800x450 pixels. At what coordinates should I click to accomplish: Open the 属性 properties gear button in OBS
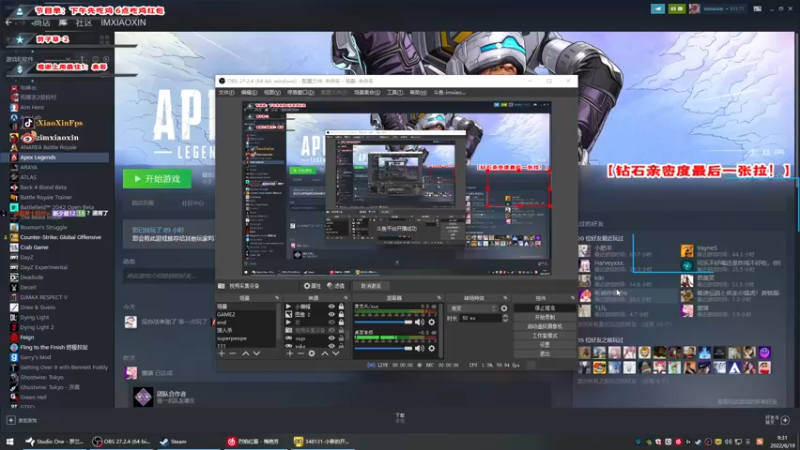pyautogui.click(x=312, y=286)
